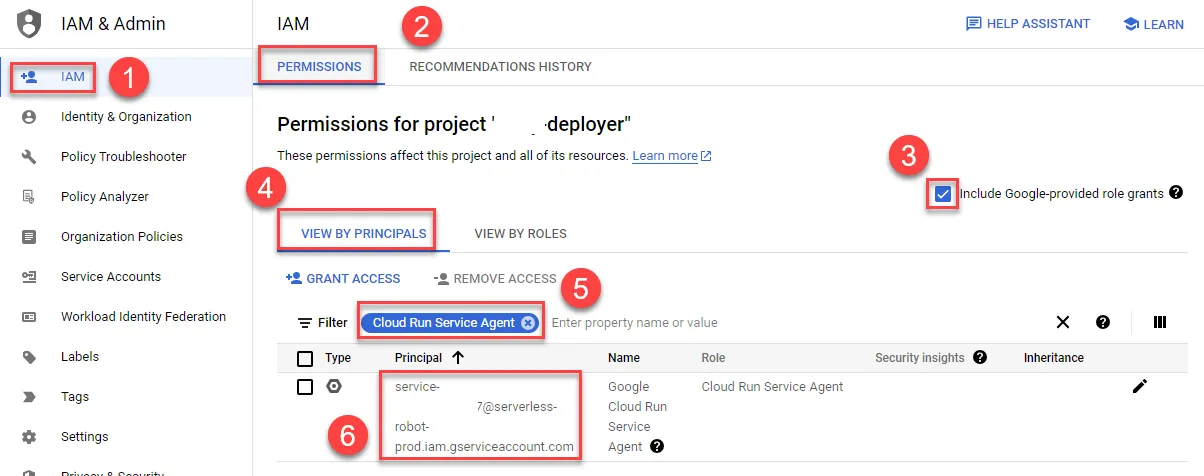Viewport: 1204px width, 476px height.
Task: Click the filter help question-mark icon
Action: pos(1103,322)
